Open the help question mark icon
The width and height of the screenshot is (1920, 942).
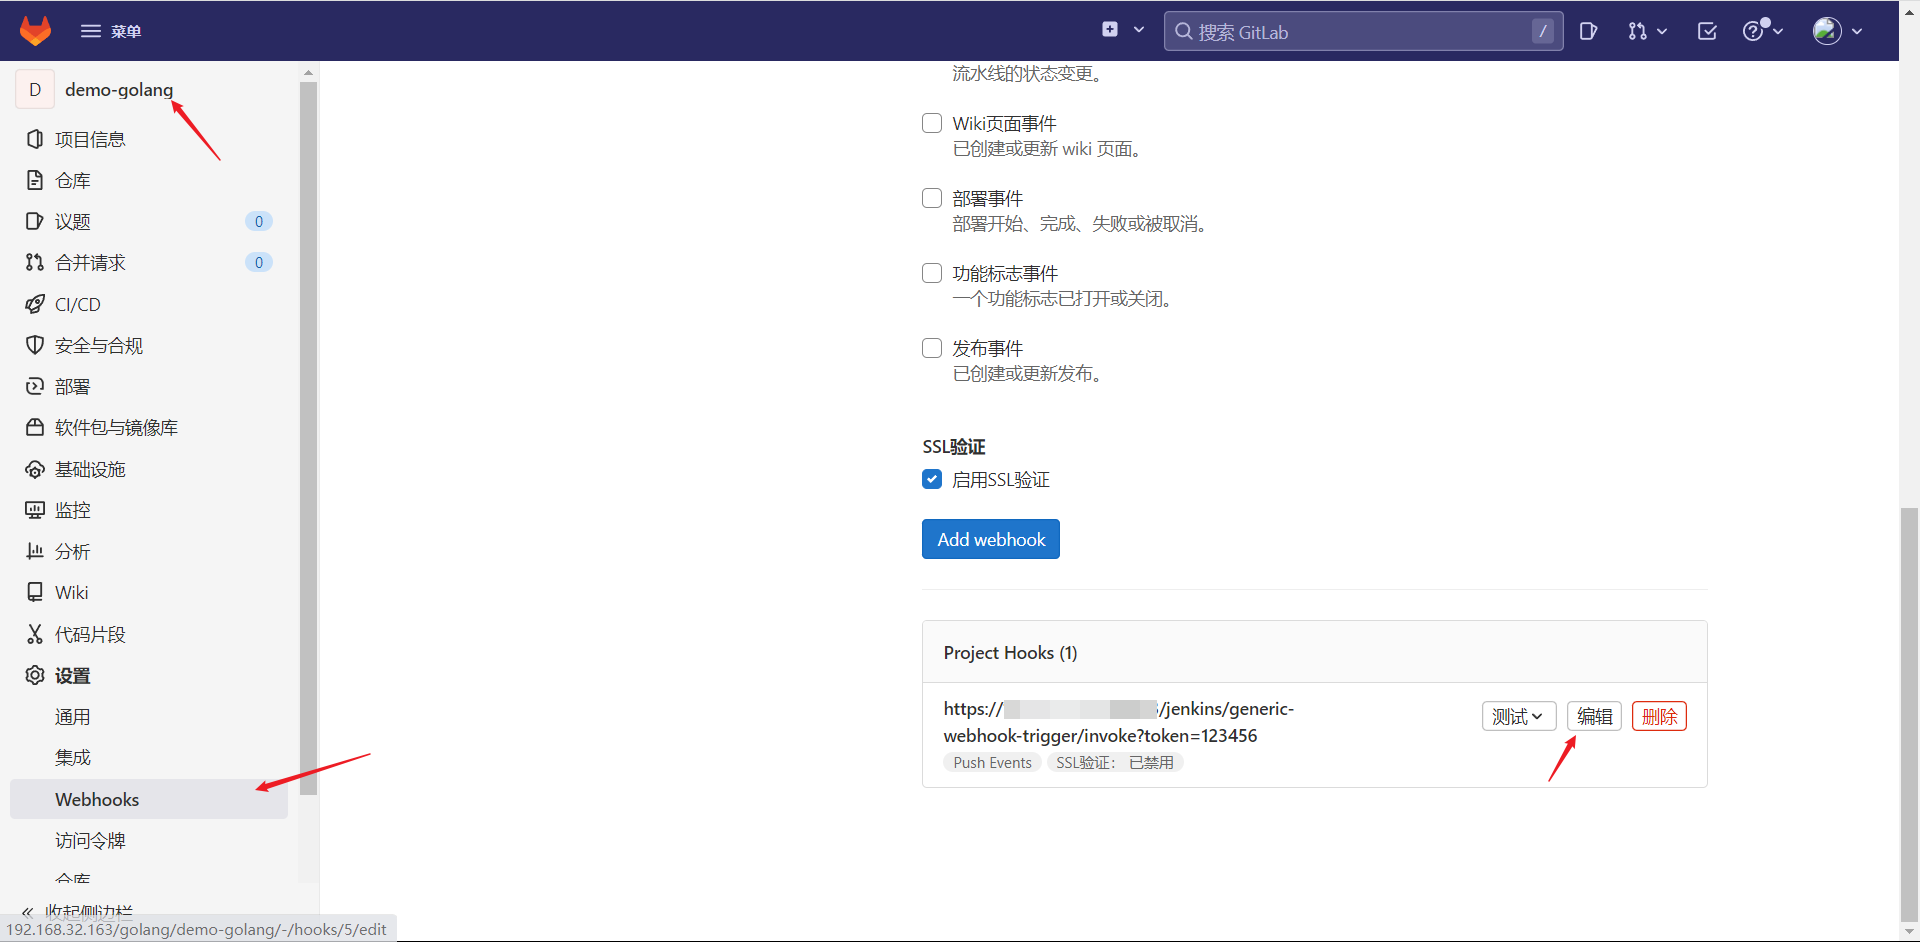pyautogui.click(x=1753, y=31)
